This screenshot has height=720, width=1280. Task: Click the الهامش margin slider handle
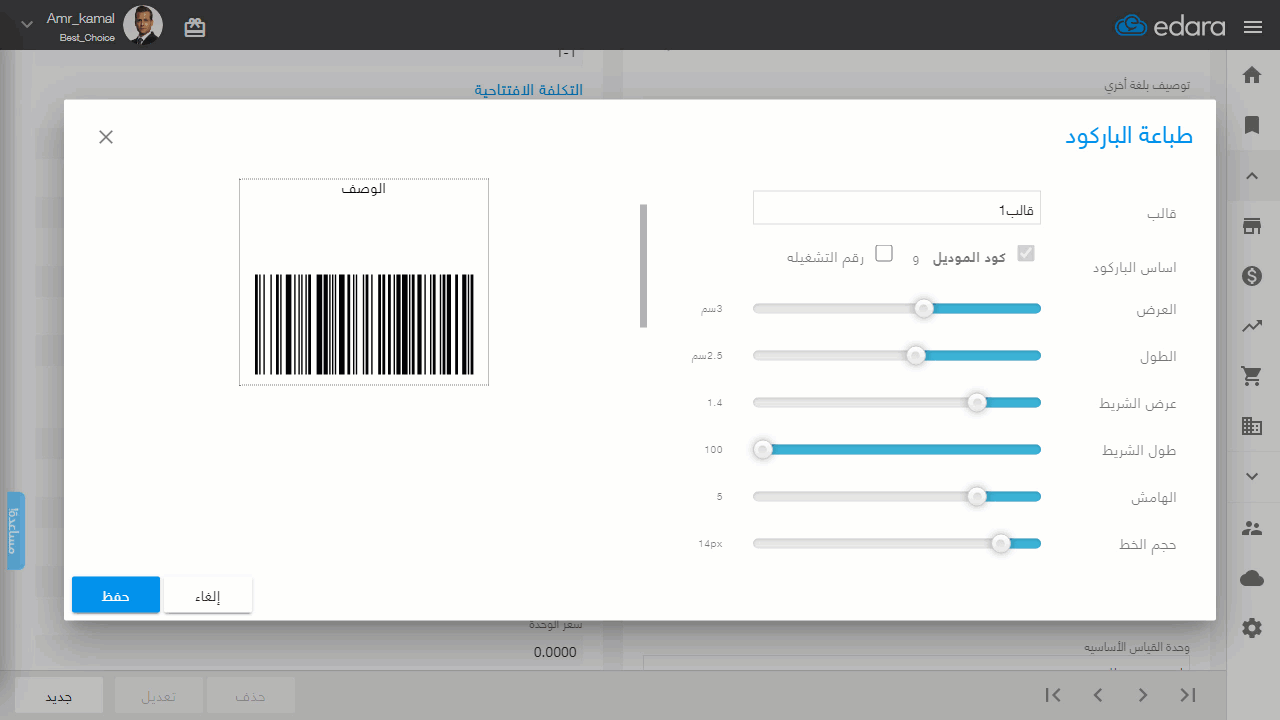click(x=977, y=496)
